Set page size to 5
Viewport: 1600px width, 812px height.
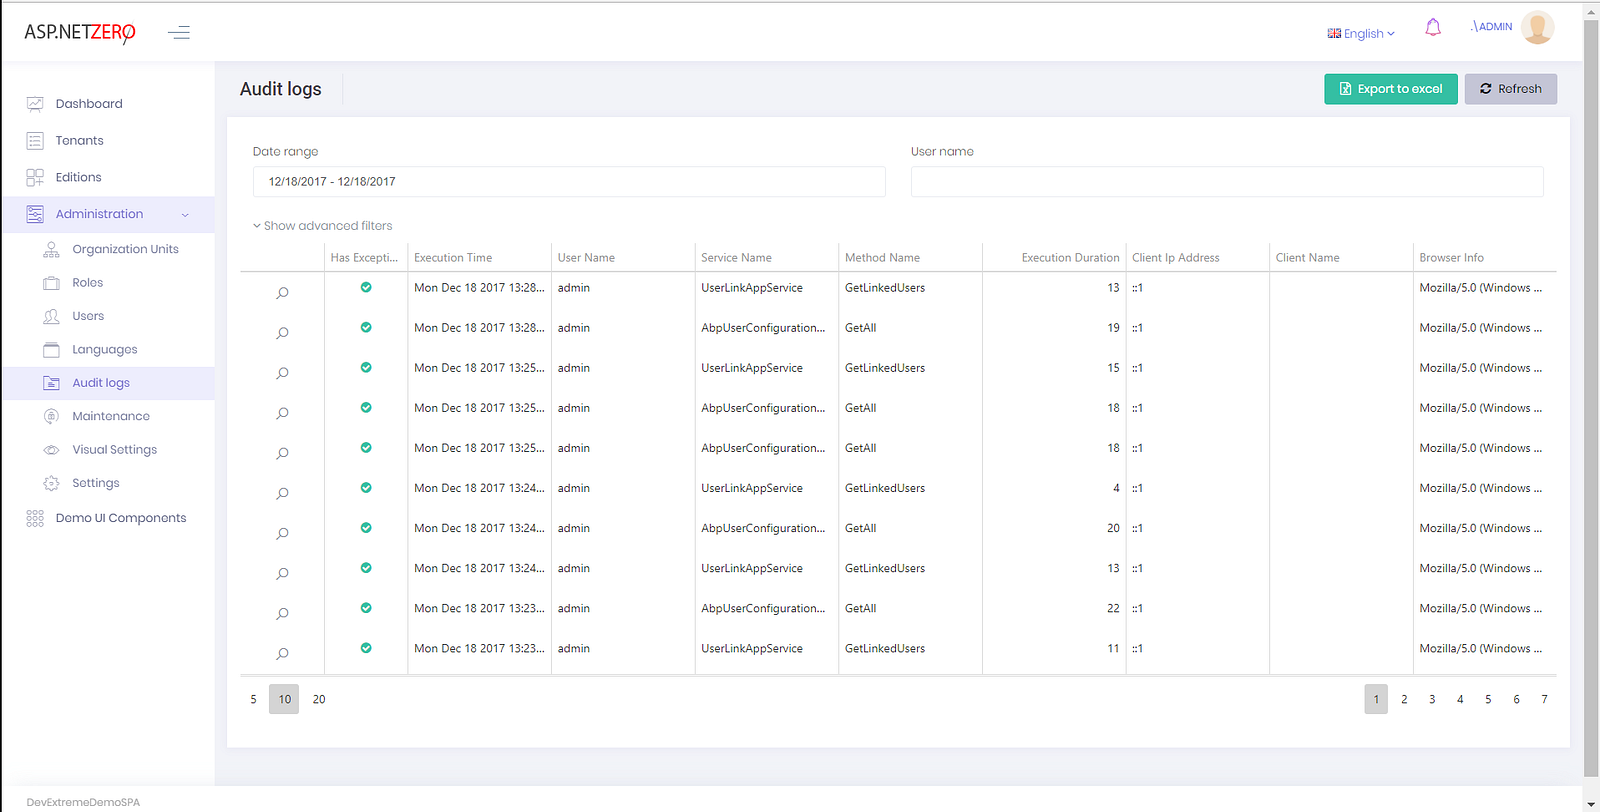pyautogui.click(x=253, y=699)
